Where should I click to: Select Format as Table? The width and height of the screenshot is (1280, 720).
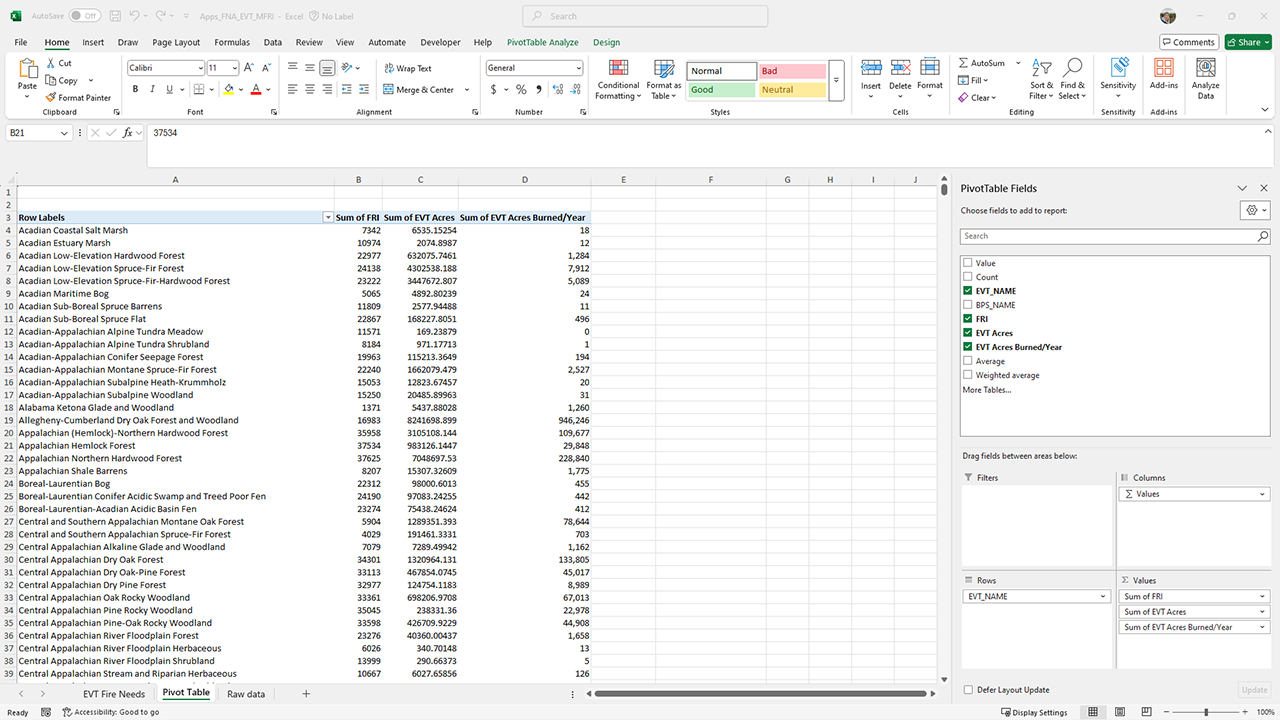point(664,80)
